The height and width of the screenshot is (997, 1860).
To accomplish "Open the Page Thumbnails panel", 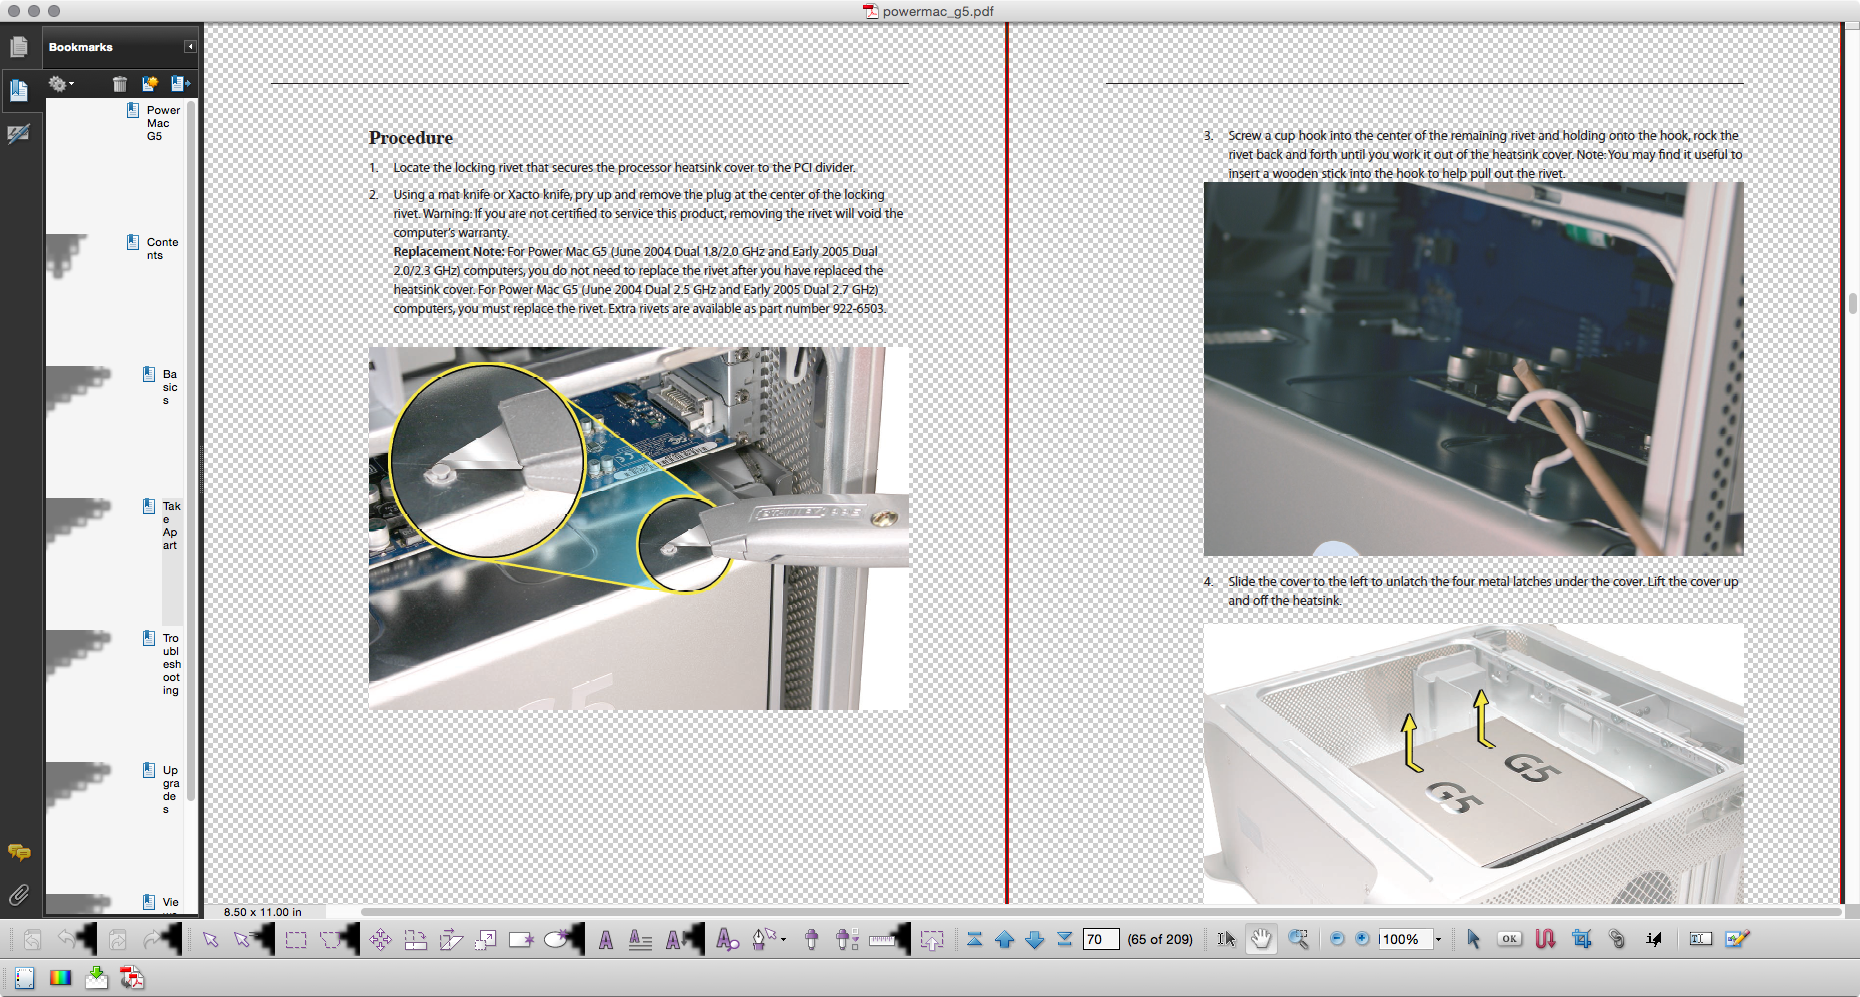I will (18, 46).
